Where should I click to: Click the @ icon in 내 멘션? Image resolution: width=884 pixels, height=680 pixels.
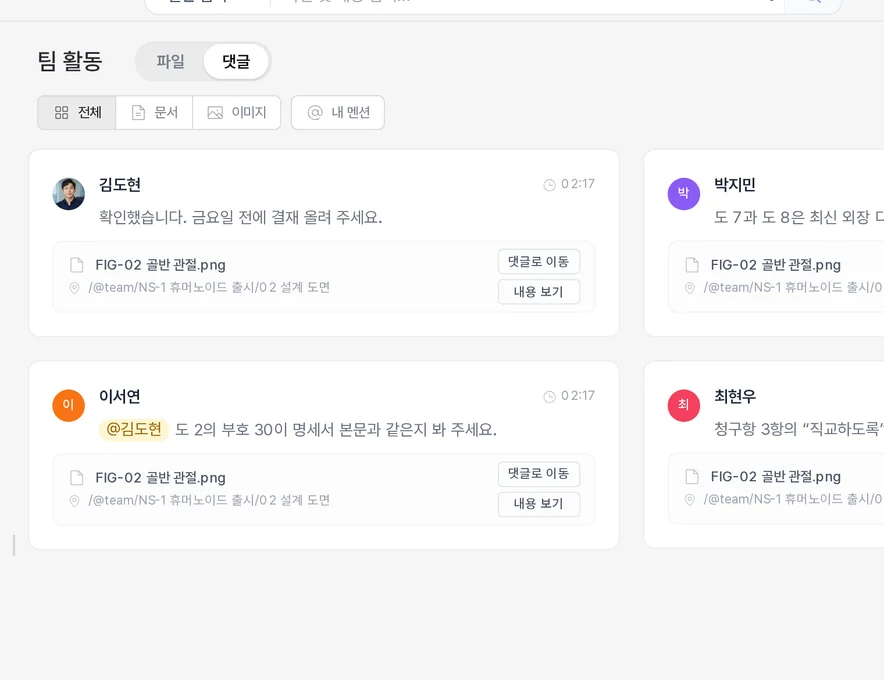[315, 113]
